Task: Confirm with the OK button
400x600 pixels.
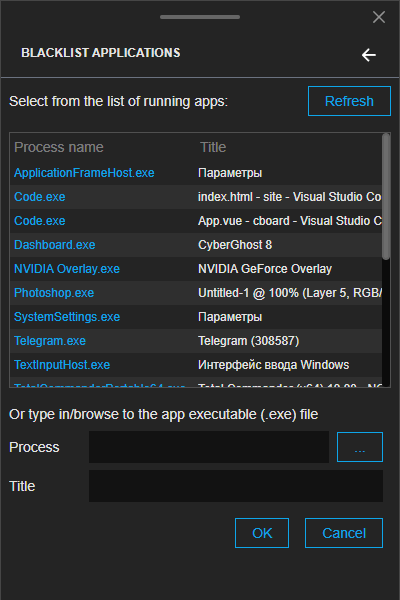Action: point(262,533)
